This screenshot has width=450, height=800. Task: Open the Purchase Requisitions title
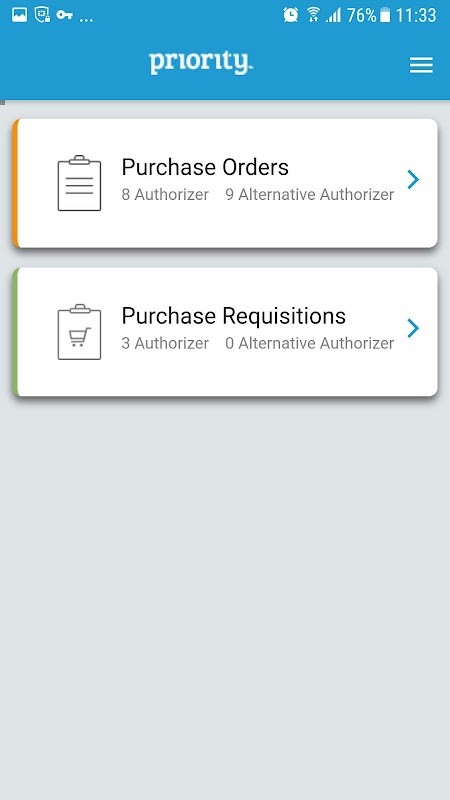point(234,316)
